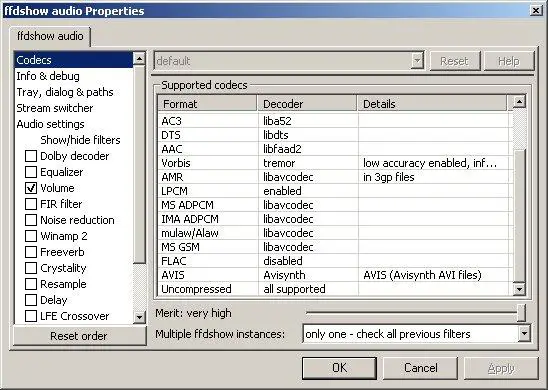Click 'all supported' for Uncompressed

coord(294,289)
